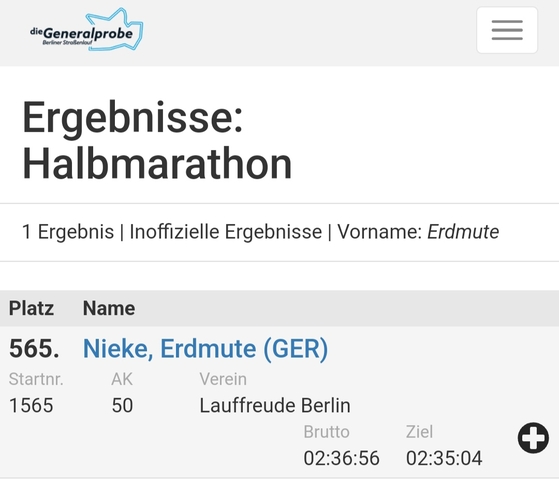
Task: Select the rank 565. entry
Action: pyautogui.click(x=34, y=348)
